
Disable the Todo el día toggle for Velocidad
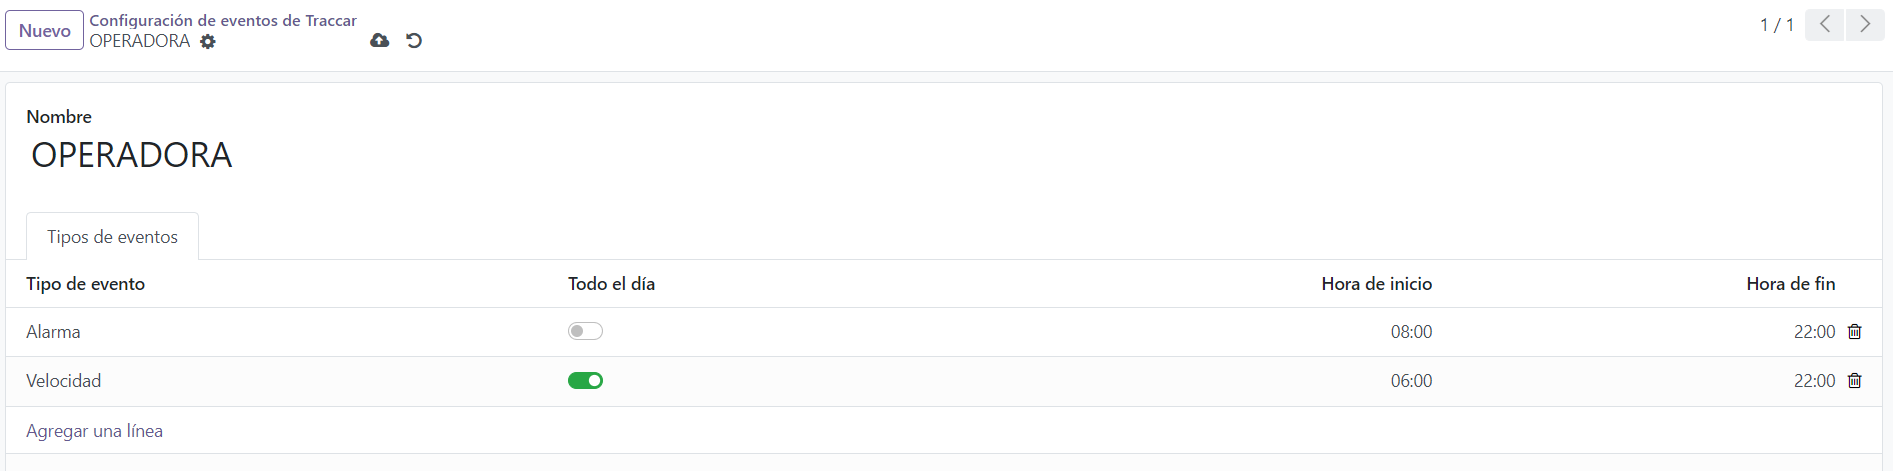coord(585,380)
